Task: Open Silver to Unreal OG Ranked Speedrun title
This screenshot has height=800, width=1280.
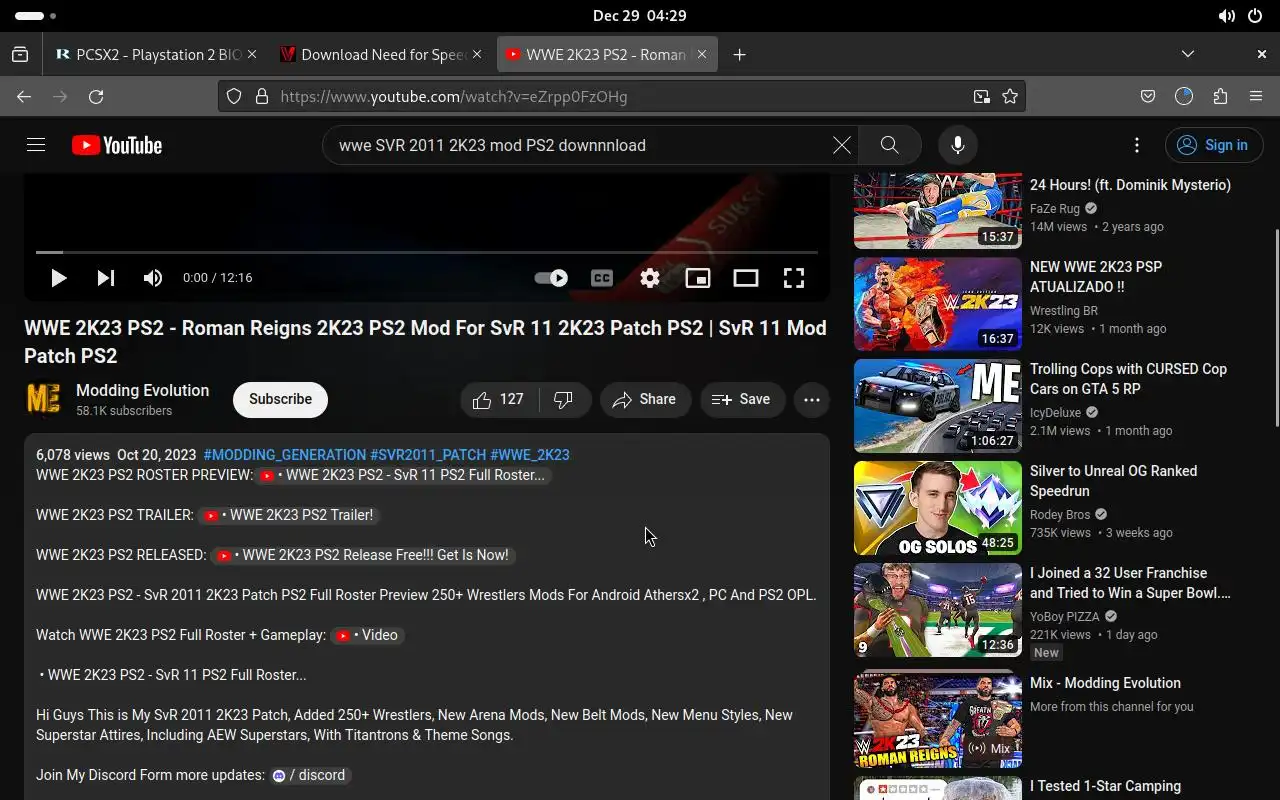Action: 1113,481
